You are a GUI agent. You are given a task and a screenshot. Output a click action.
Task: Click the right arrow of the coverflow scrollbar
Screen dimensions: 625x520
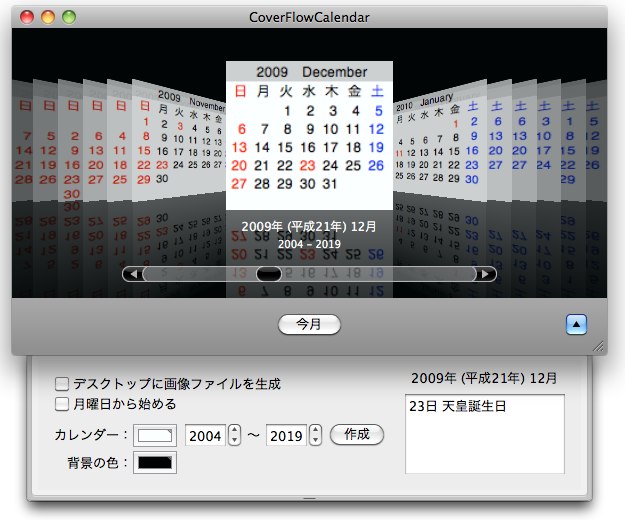pos(486,274)
